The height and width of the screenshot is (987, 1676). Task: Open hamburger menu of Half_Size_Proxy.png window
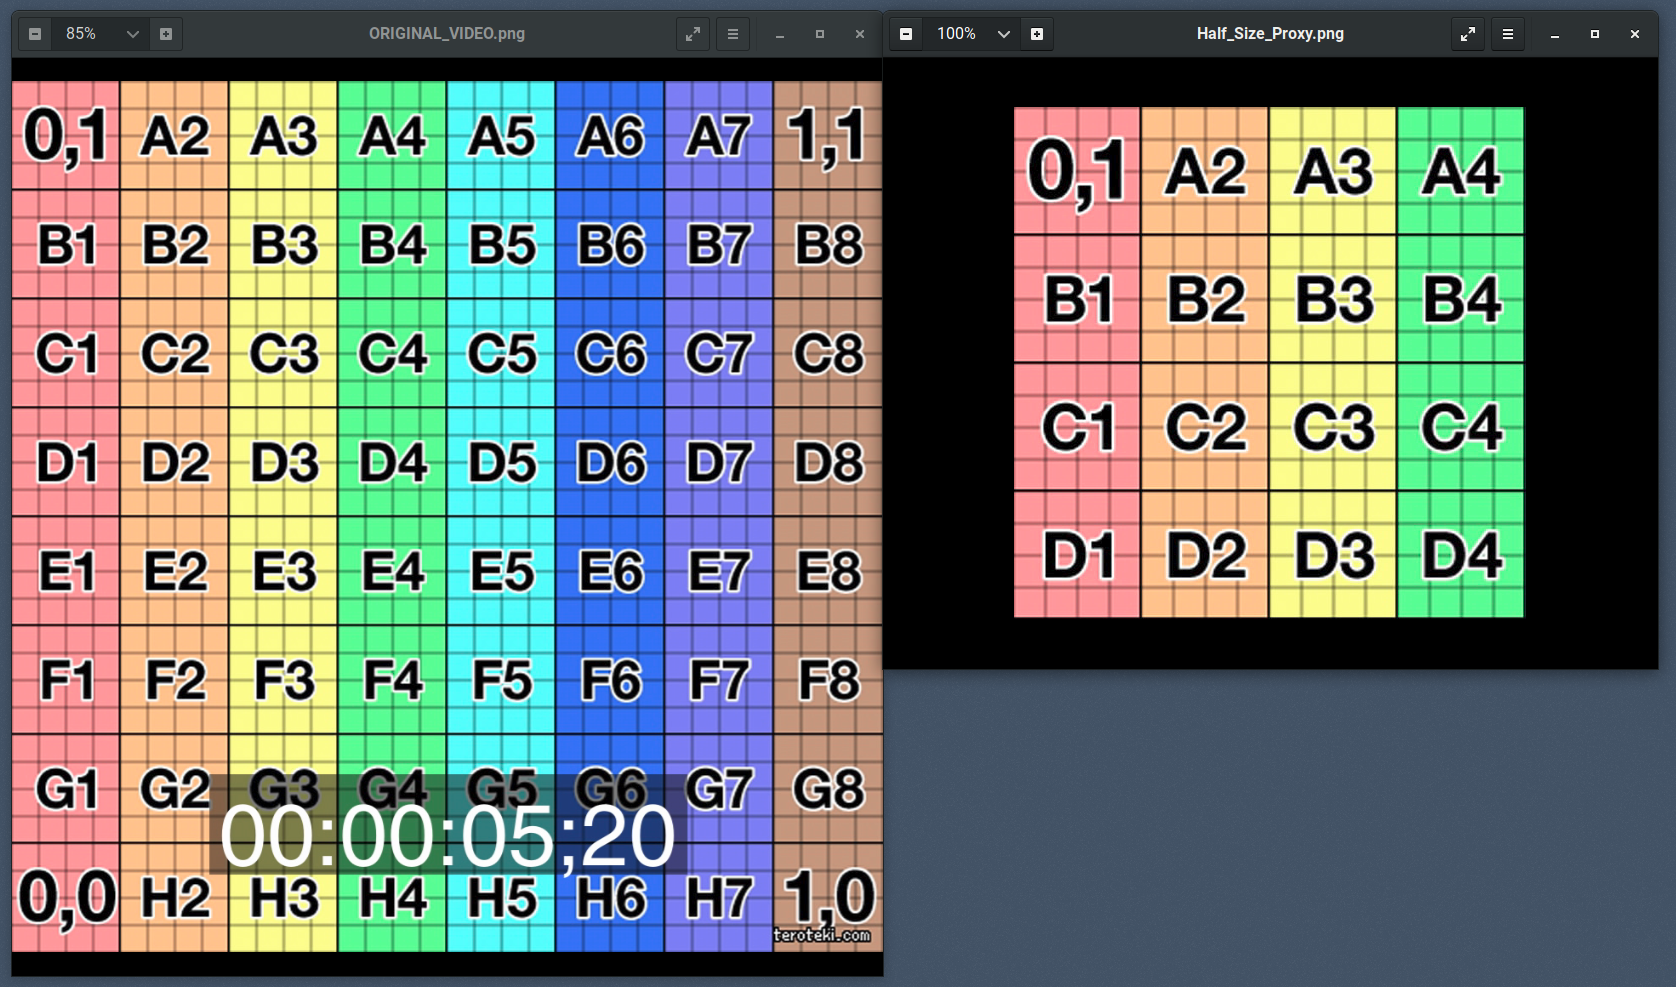tap(1508, 34)
